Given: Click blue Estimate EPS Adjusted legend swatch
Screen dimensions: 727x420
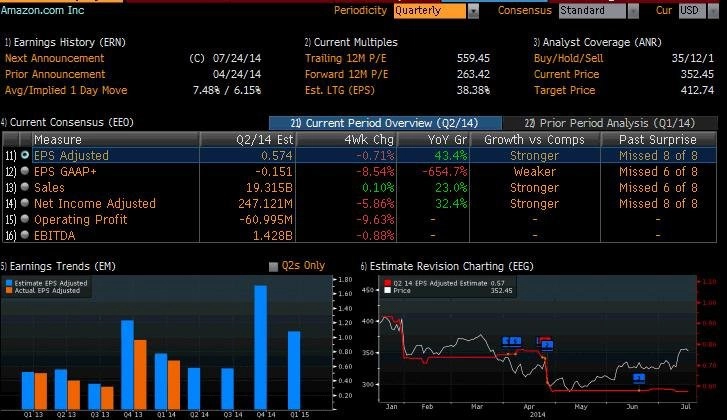Looking at the screenshot, I should tap(9, 283).
